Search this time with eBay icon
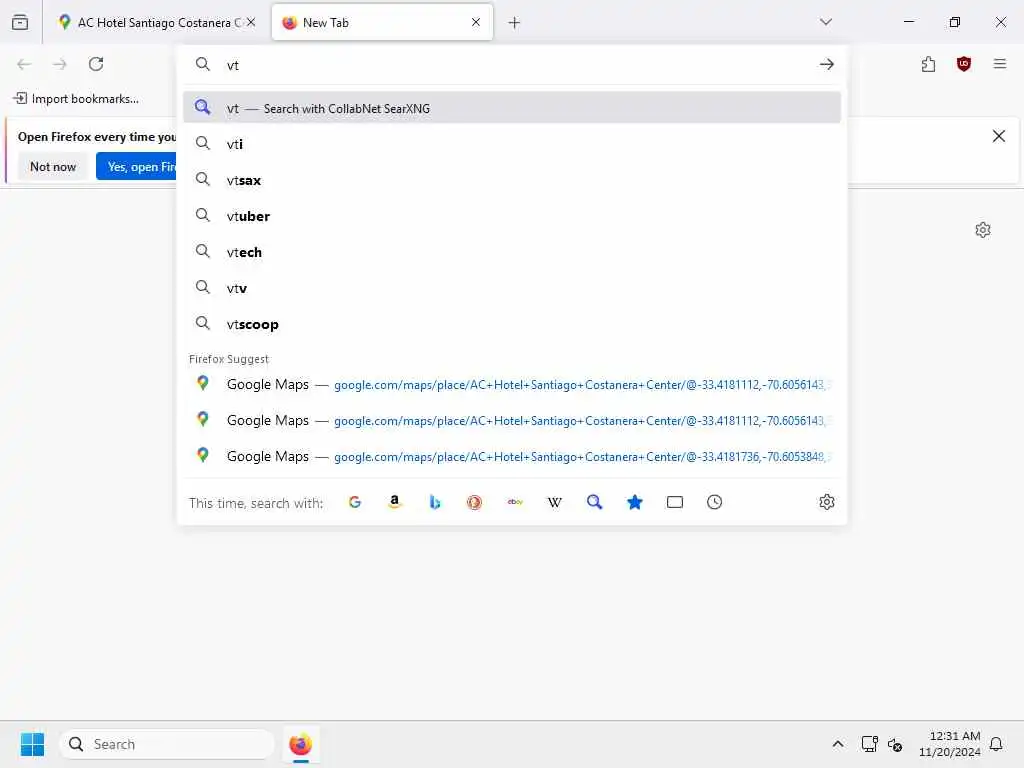Viewport: 1024px width, 768px height. [515, 502]
